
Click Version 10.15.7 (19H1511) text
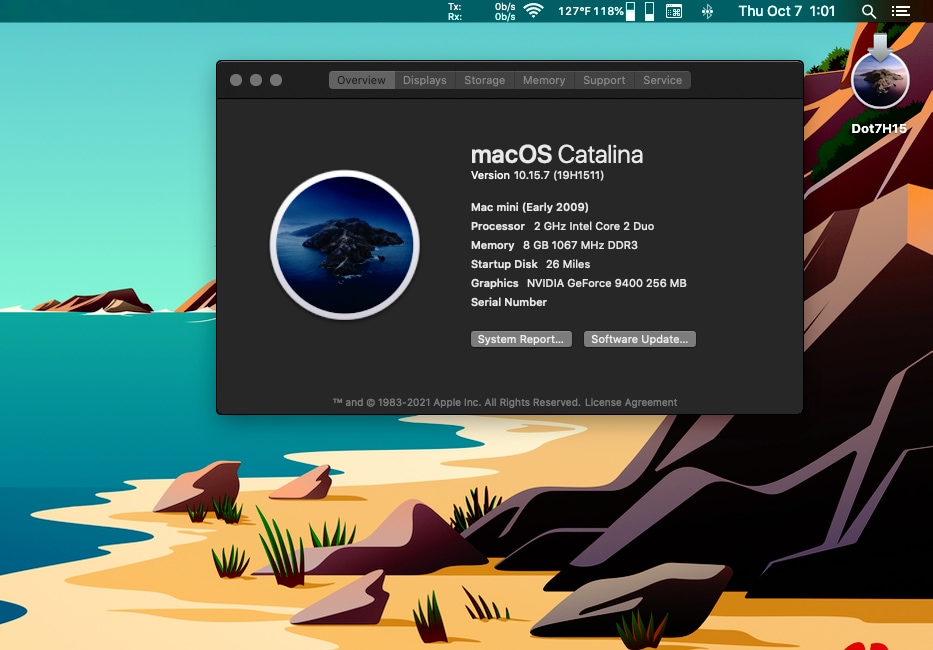click(x=537, y=175)
